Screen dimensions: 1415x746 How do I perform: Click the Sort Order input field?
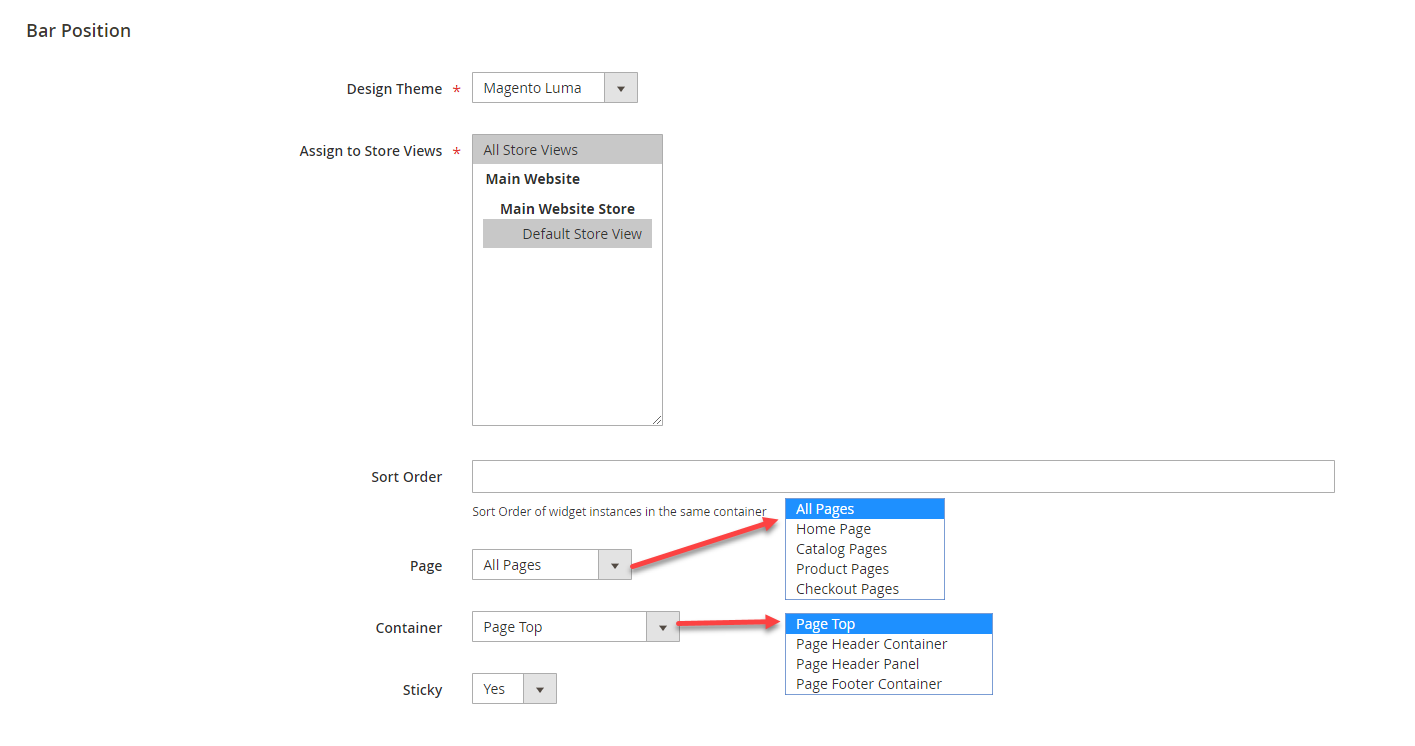click(902, 477)
